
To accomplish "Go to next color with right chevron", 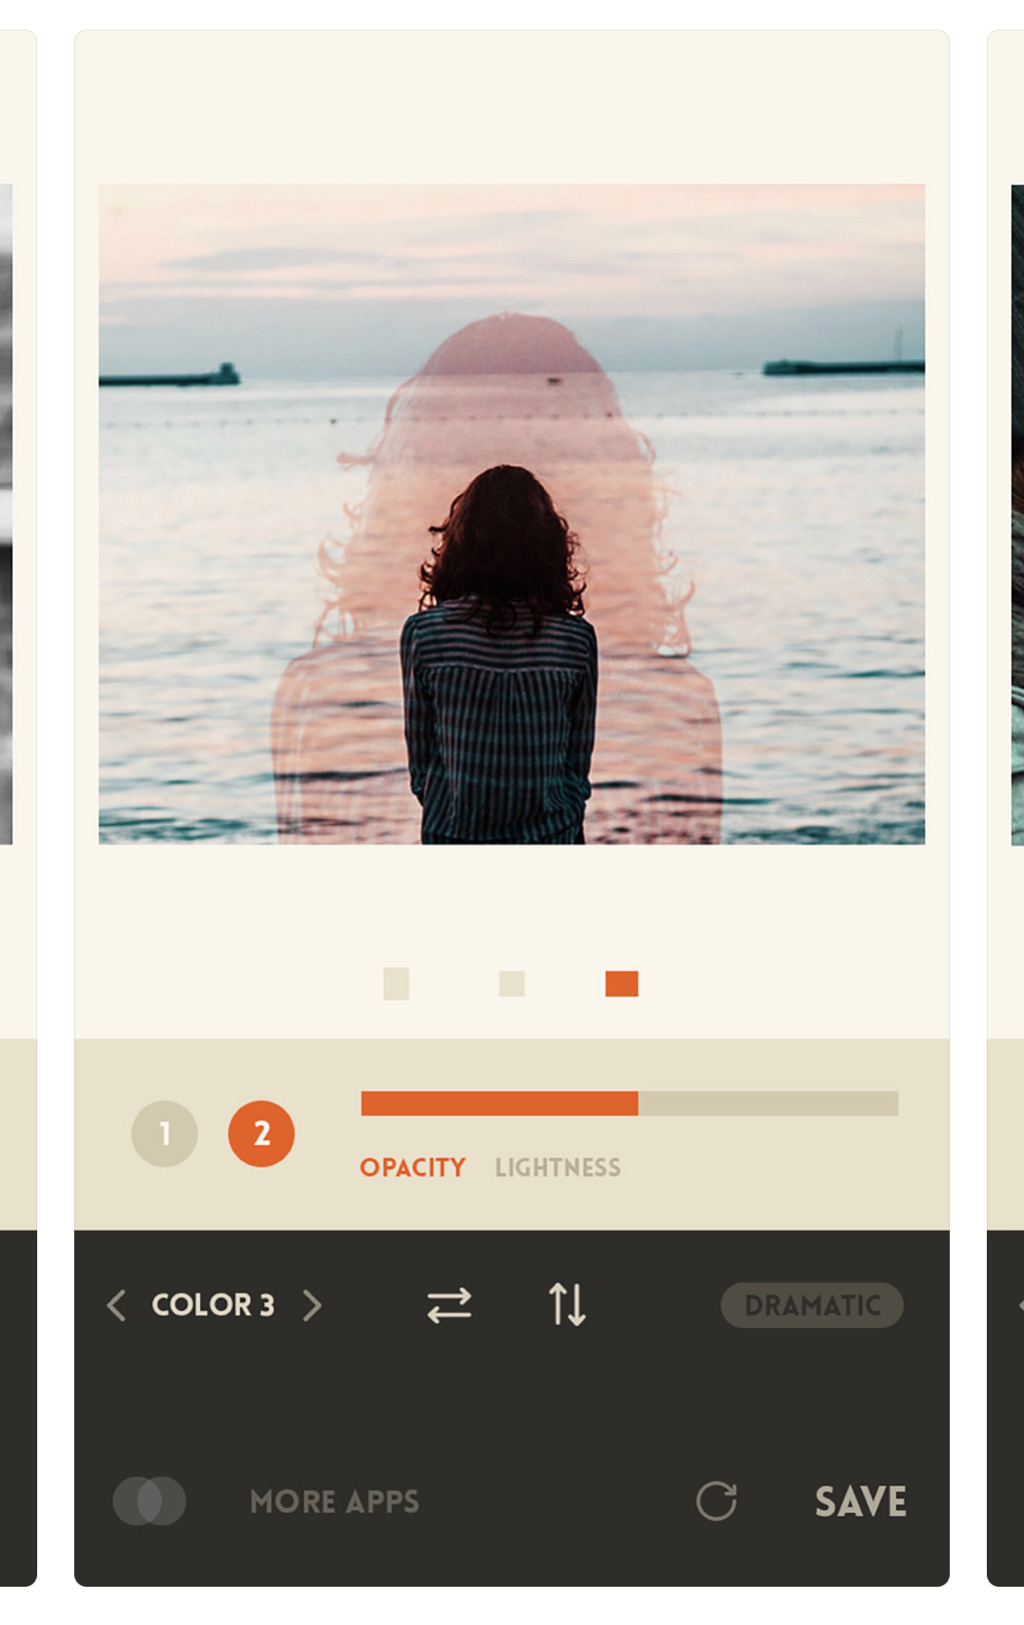I will click(x=312, y=1305).
